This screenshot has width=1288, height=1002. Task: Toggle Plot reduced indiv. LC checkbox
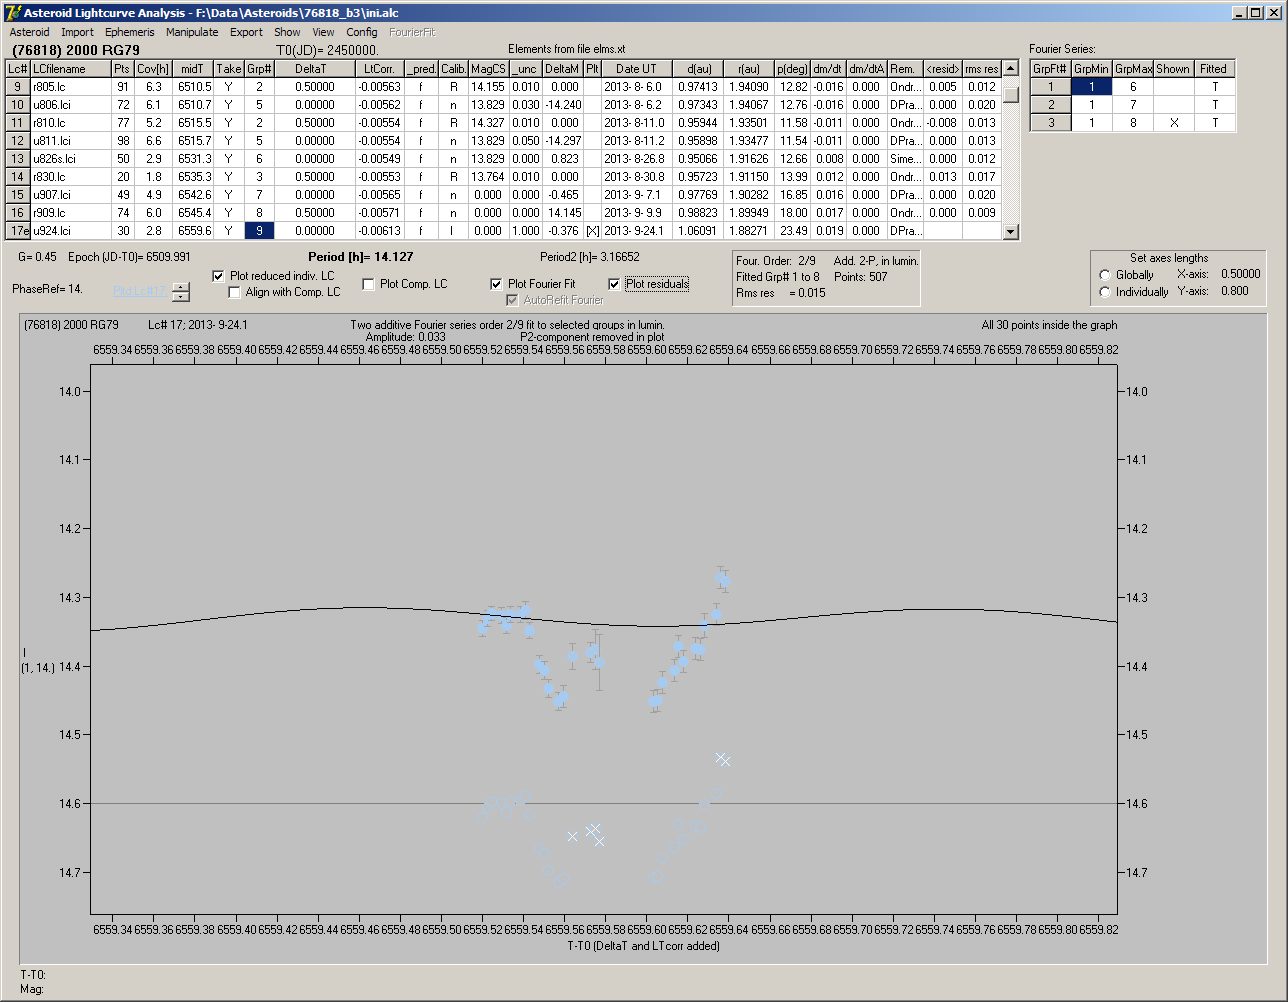pos(219,276)
